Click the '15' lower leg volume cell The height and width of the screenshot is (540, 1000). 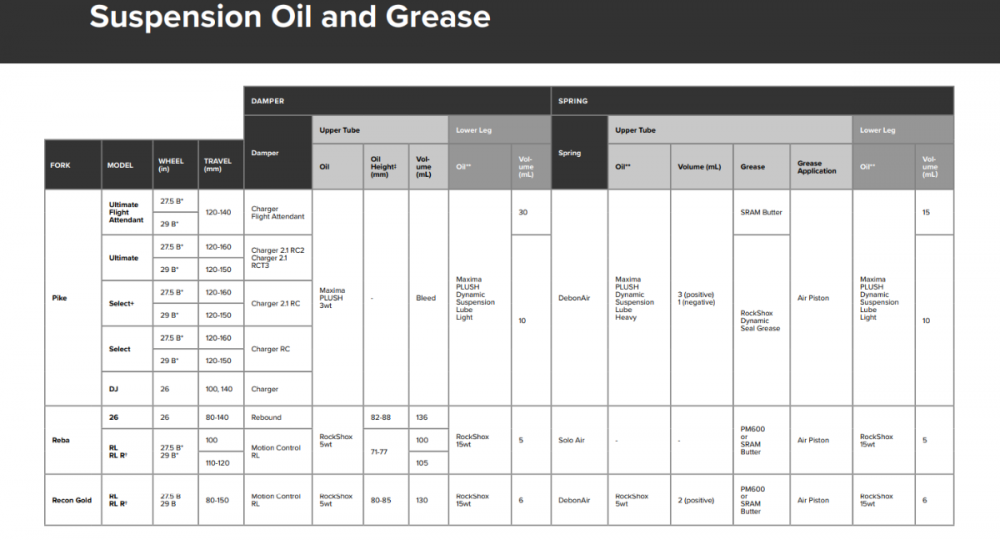[934, 212]
